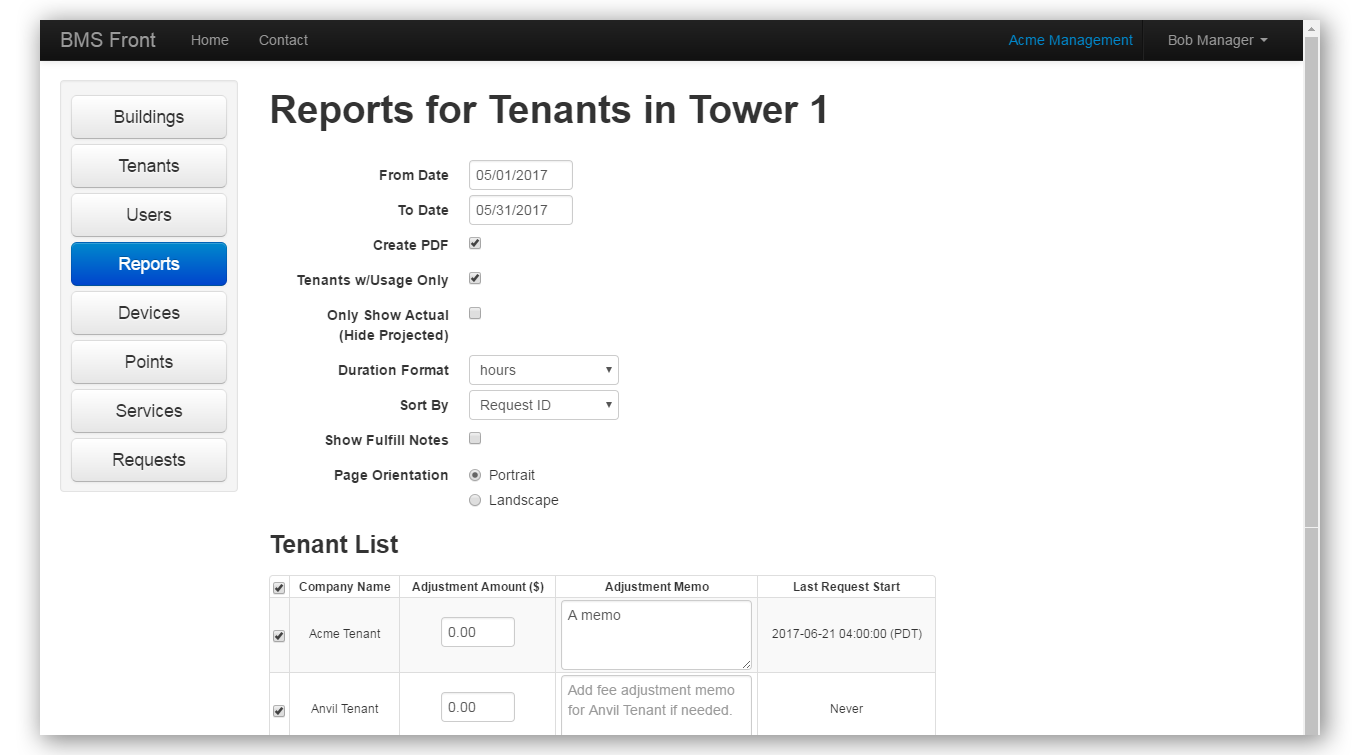The height and width of the screenshot is (755, 1360).
Task: Click the Adjustment Amount ($) column header
Action: pos(478,587)
